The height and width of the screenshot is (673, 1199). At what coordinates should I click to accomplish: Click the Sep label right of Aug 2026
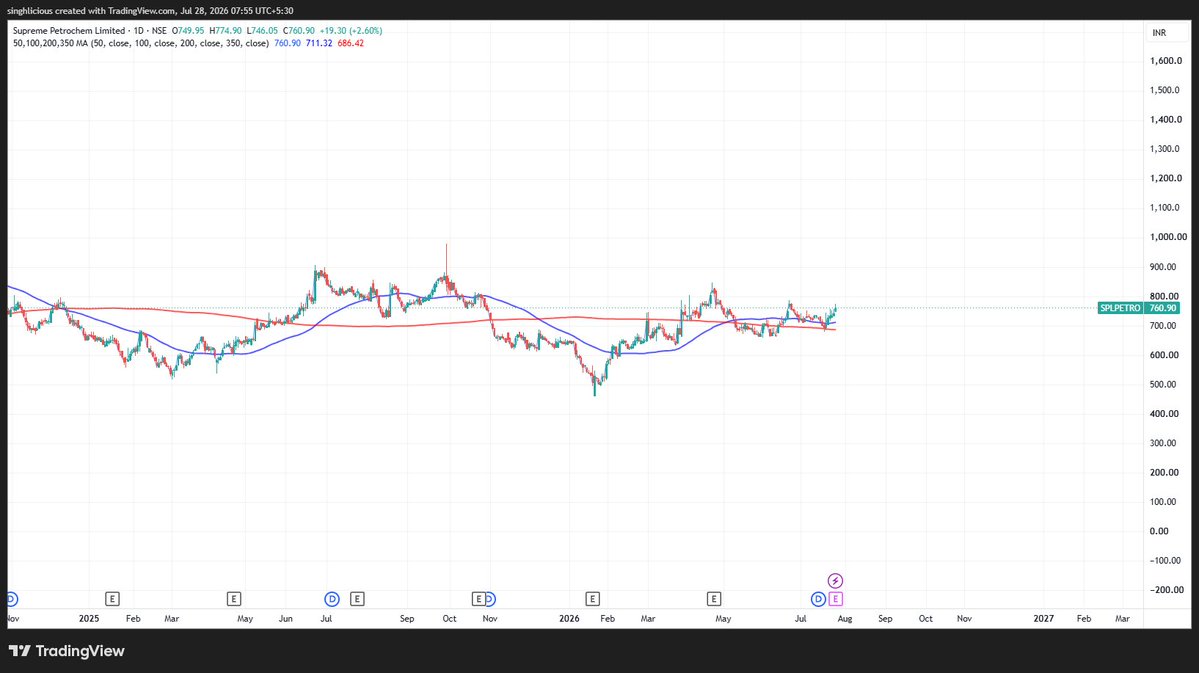click(x=885, y=619)
